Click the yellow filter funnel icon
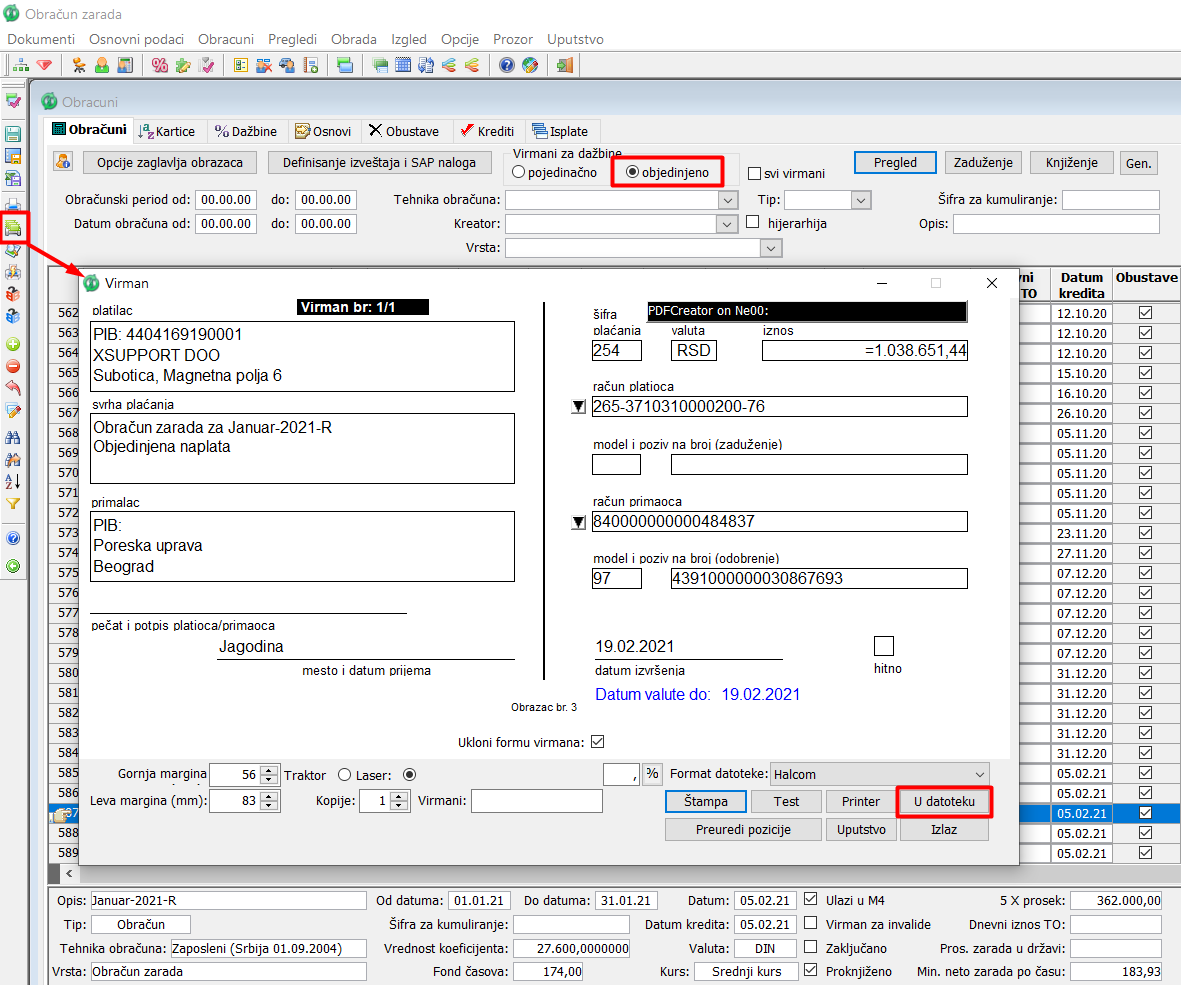Viewport: 1181px width, 985px height. (x=13, y=504)
